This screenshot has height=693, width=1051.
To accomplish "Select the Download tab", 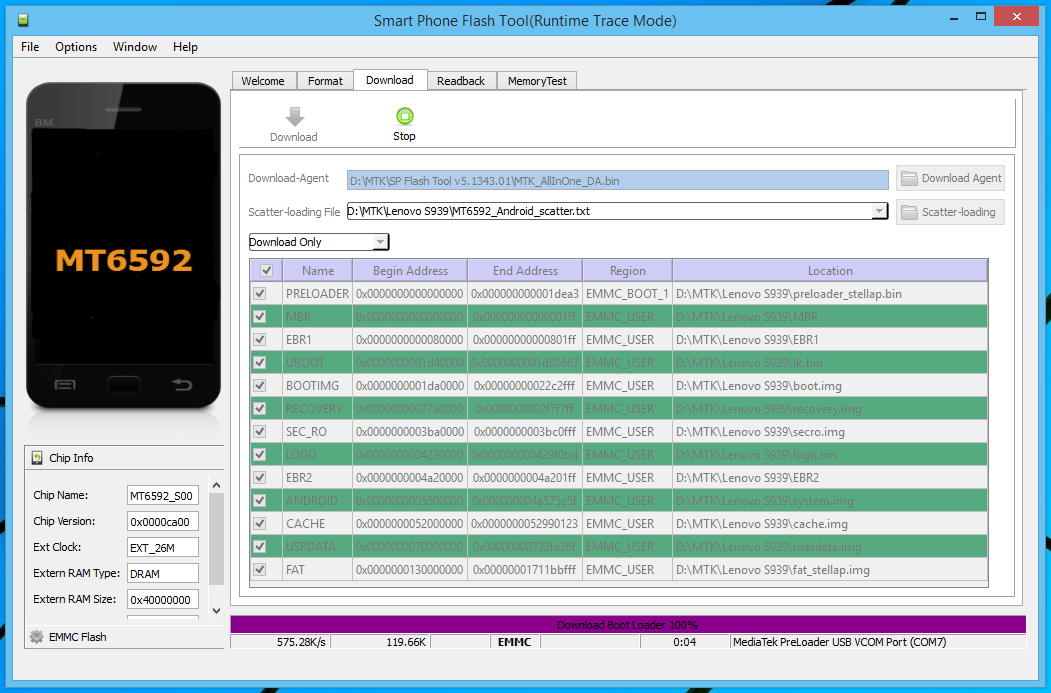I will tap(389, 80).
